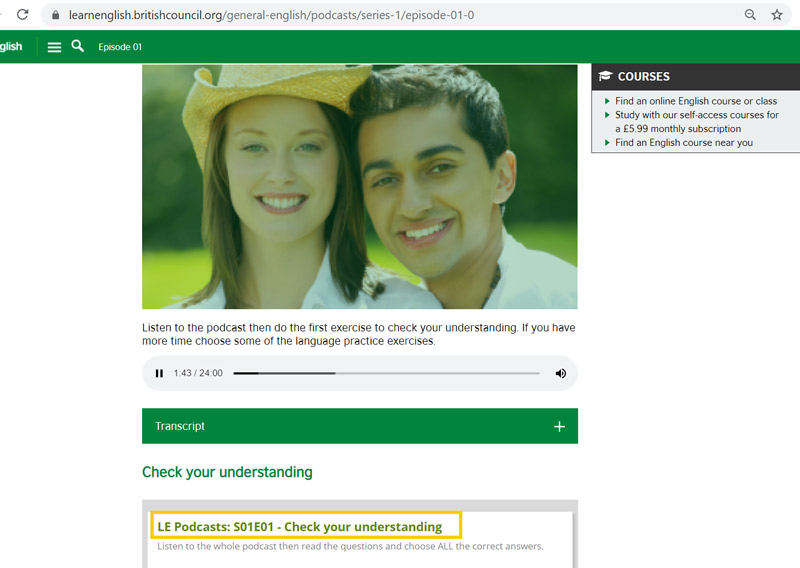Click the LearnEnglish logo in header
Image resolution: width=800 pixels, height=568 pixels.
[11, 47]
